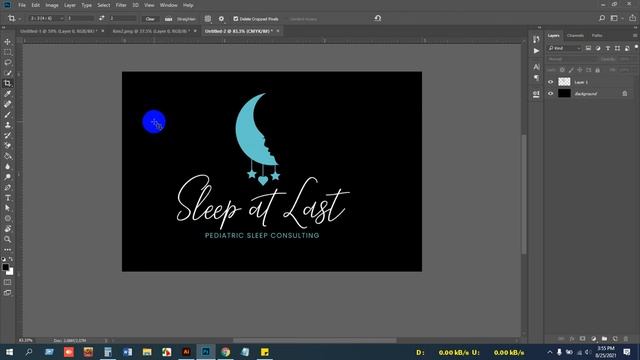Select the Path Selection tool
The image size is (640, 360).
pos(7,208)
